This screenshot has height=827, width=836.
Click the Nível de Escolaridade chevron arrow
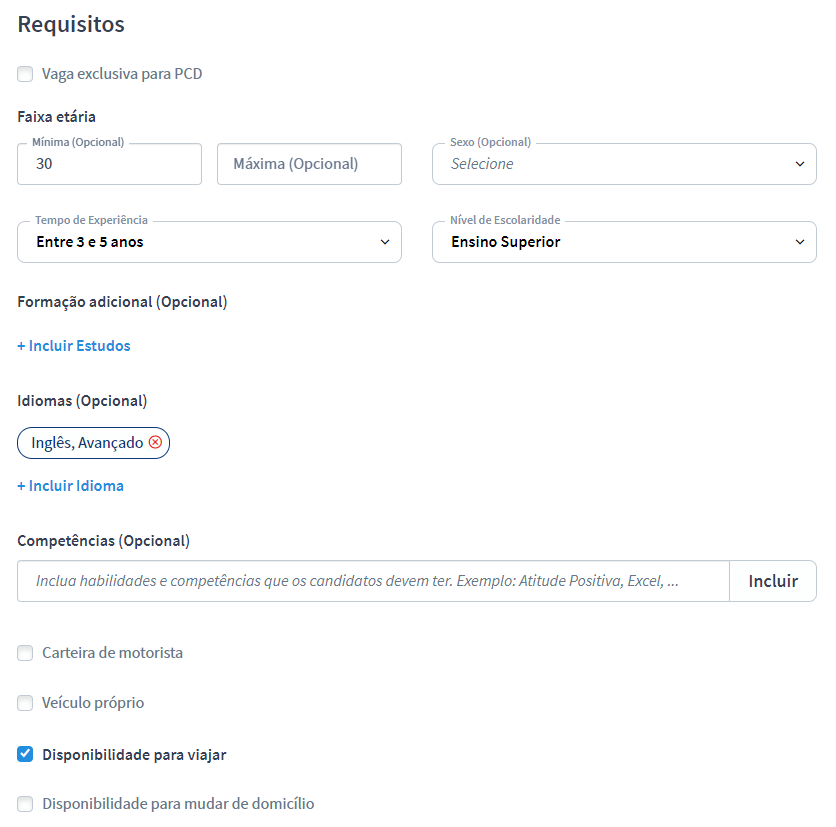point(799,242)
